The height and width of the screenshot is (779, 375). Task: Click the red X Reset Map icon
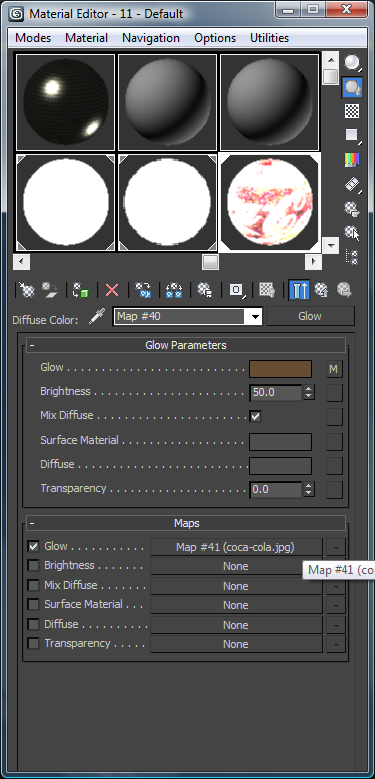112,290
